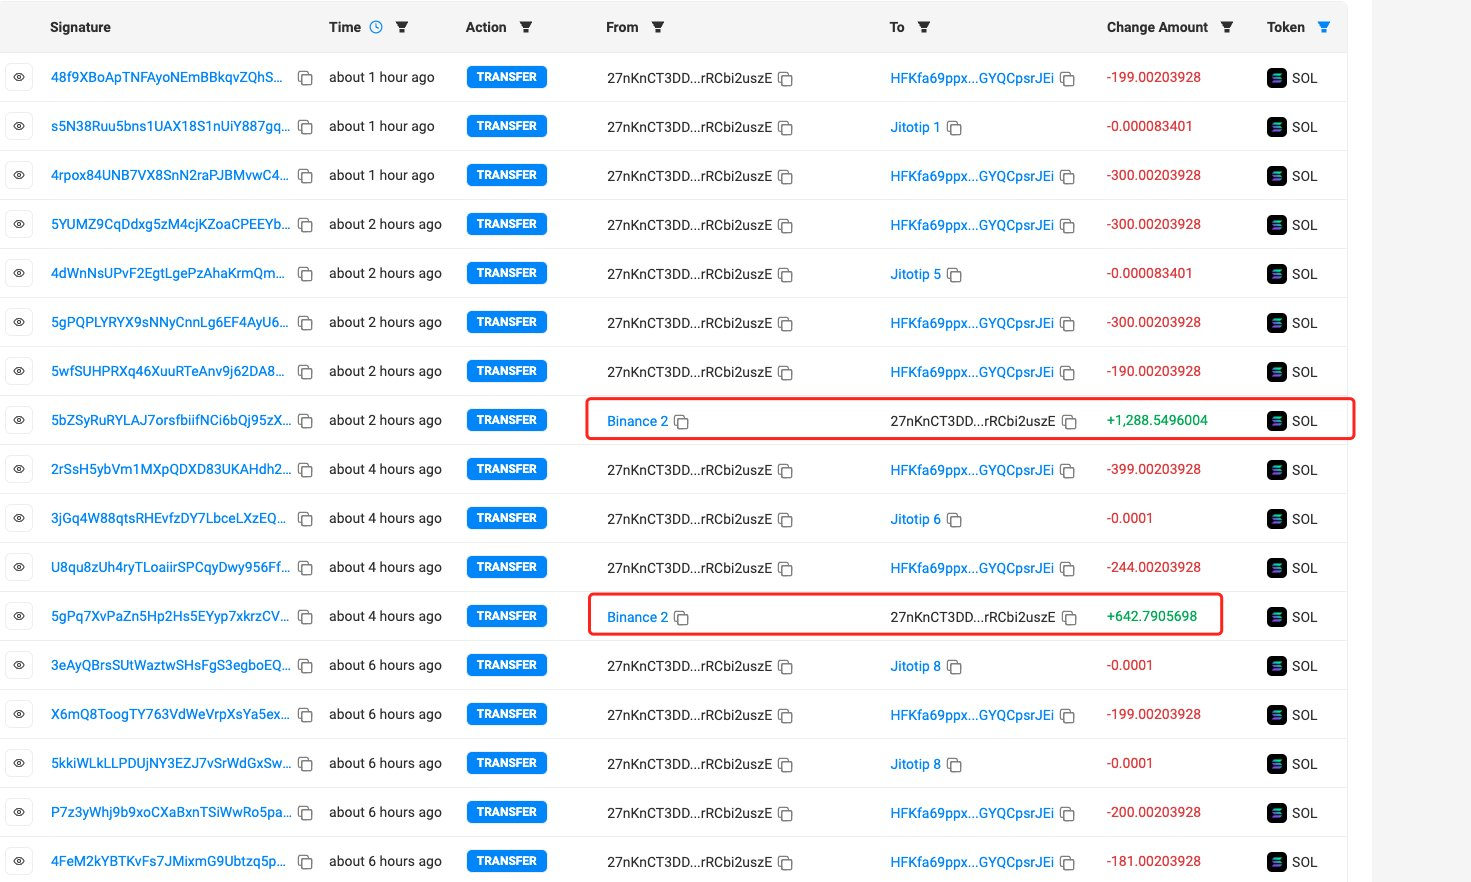The image size is (1471, 882).
Task: Copy Jitotip 6 address
Action: click(955, 519)
